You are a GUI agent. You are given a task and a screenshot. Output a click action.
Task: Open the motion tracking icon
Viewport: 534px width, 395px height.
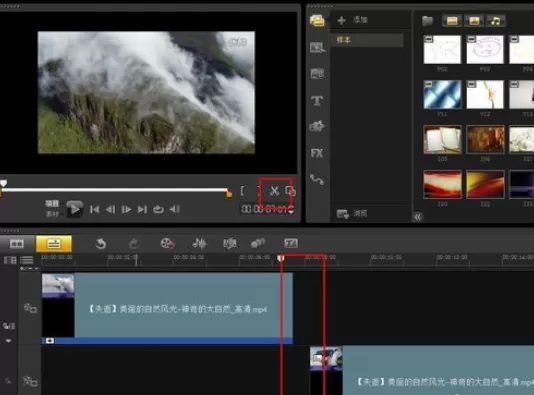pyautogui.click(x=258, y=243)
